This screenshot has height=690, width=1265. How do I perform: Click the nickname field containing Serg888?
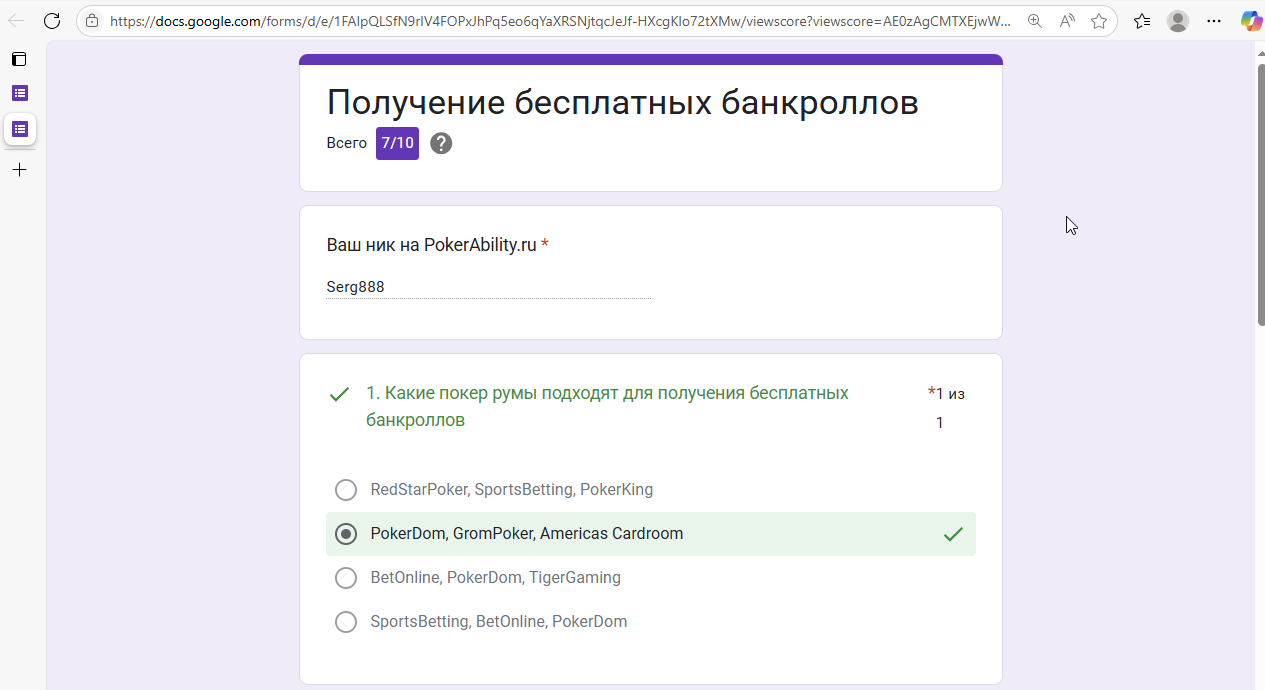[488, 287]
